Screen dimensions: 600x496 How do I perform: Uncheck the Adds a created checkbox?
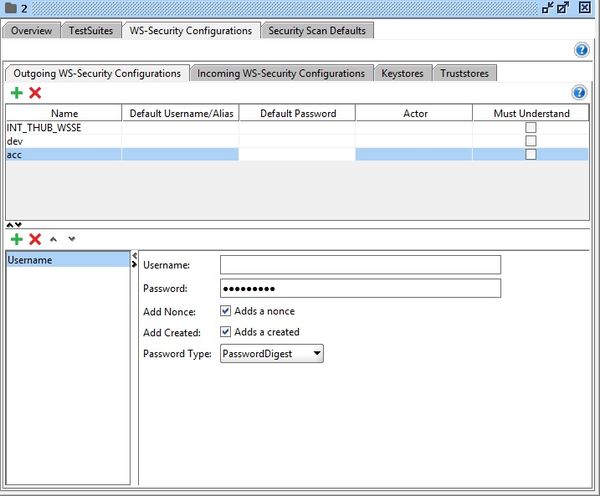click(x=226, y=332)
